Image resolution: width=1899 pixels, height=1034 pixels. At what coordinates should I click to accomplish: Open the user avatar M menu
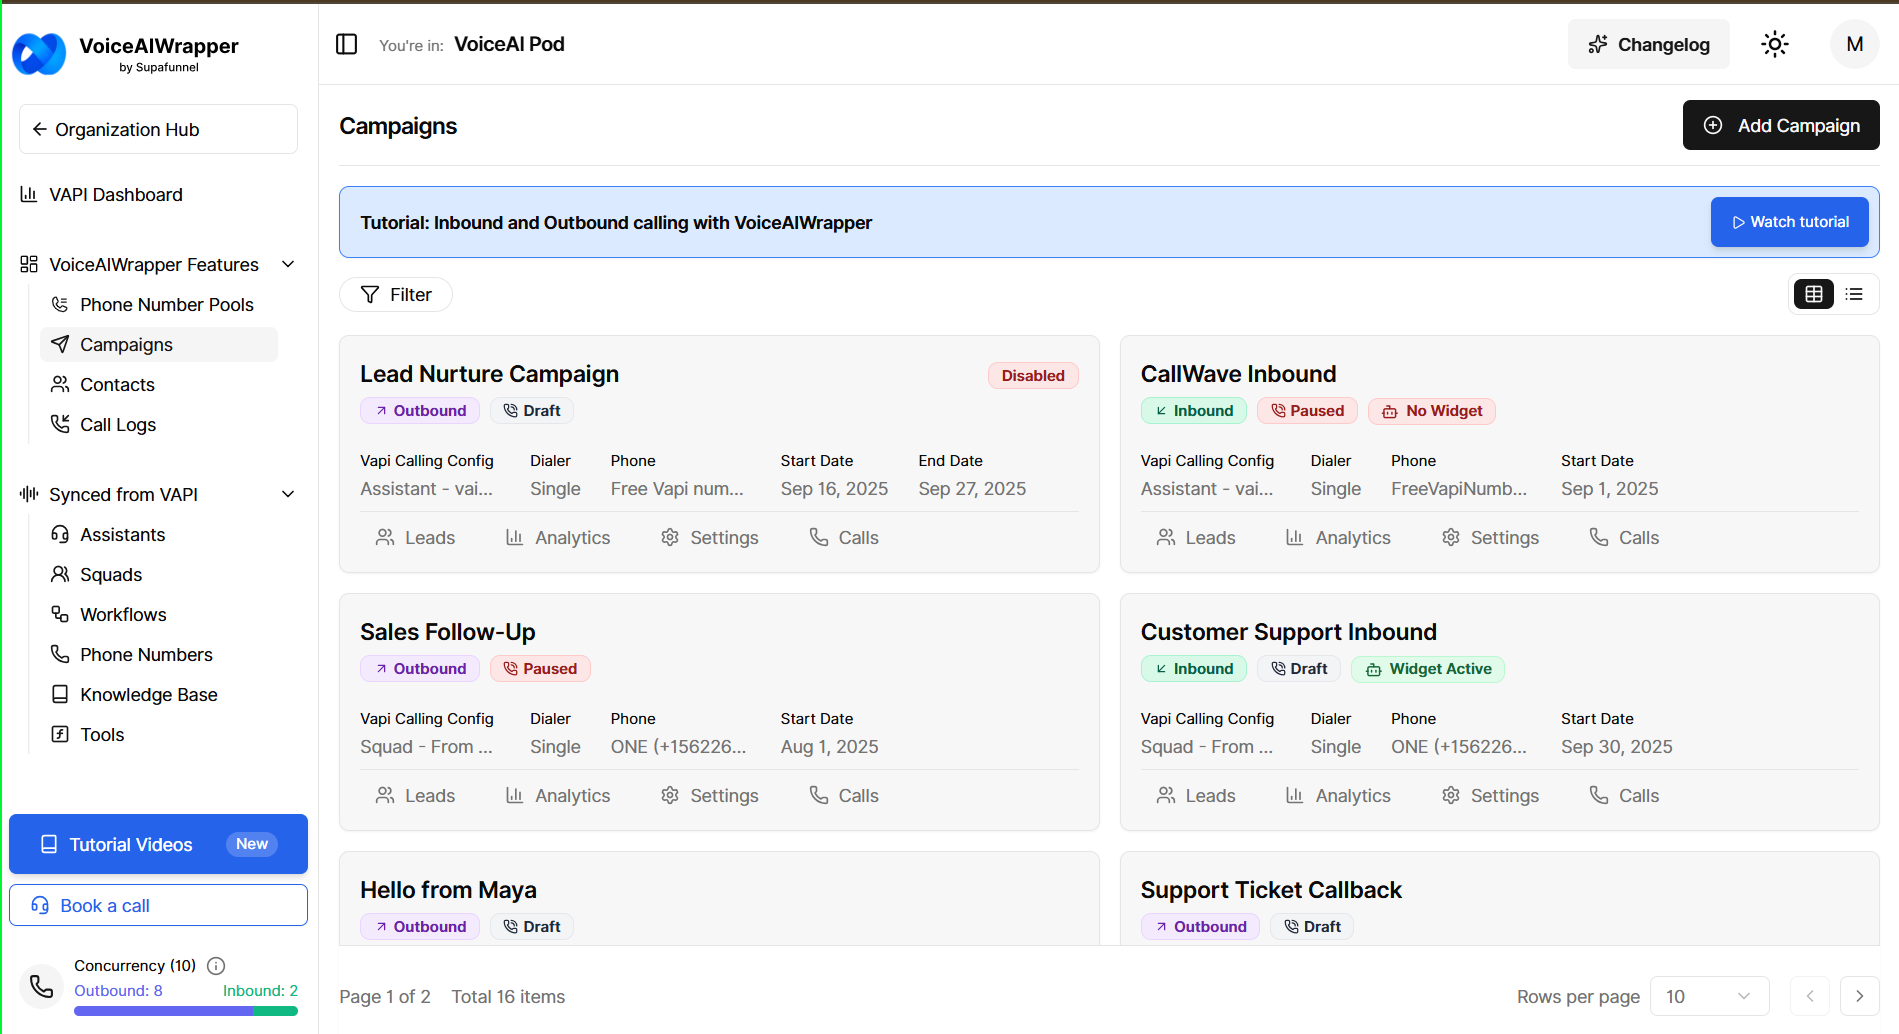click(x=1854, y=44)
